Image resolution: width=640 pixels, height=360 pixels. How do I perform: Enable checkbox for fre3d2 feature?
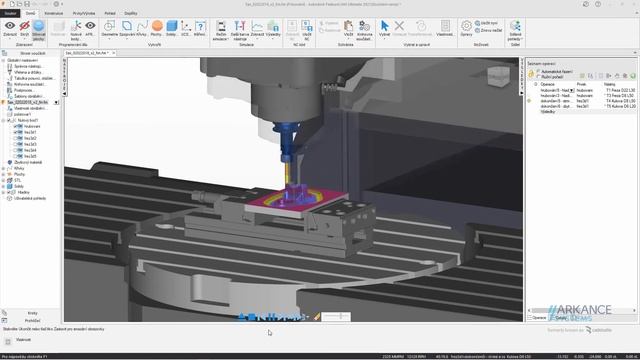coord(15,138)
